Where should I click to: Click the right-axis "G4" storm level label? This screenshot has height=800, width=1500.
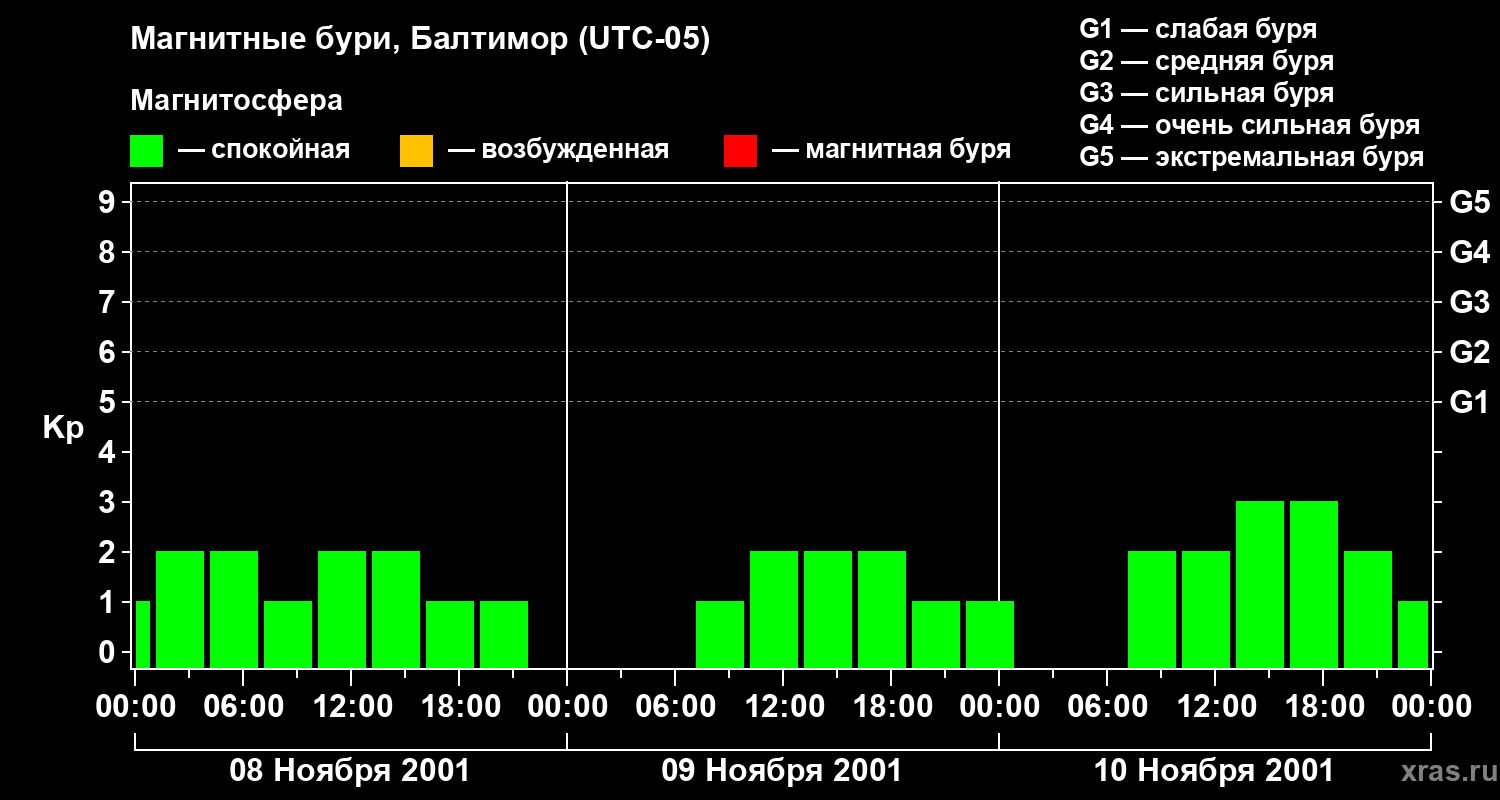(1470, 252)
